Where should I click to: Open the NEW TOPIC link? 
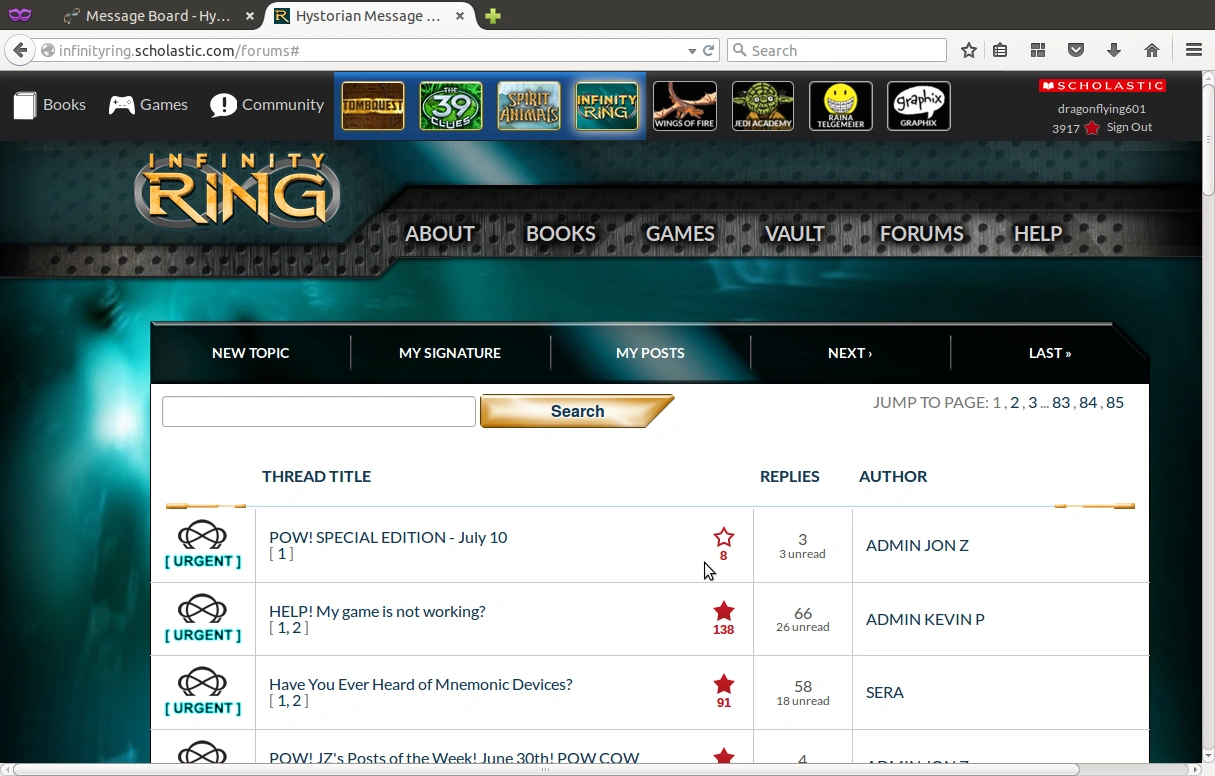(x=251, y=353)
